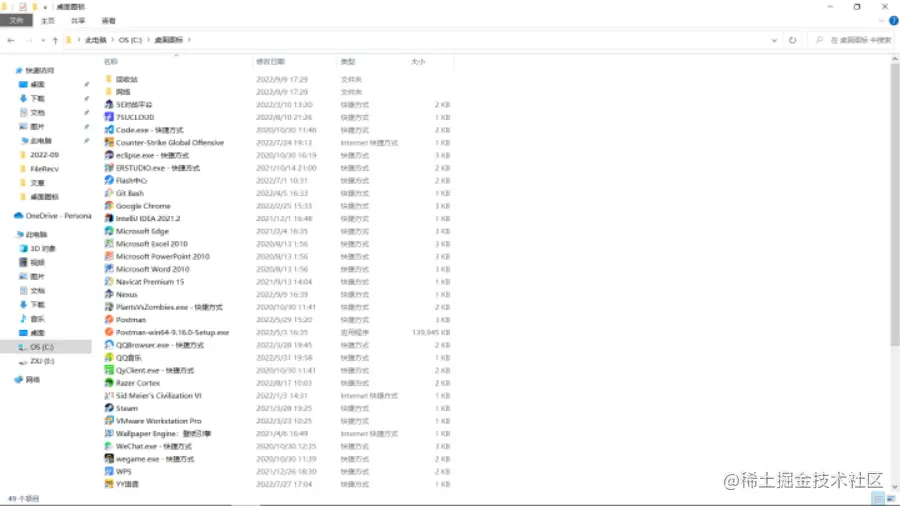Select the Nexus shortcut row
This screenshot has width=900, height=507.
point(277,294)
